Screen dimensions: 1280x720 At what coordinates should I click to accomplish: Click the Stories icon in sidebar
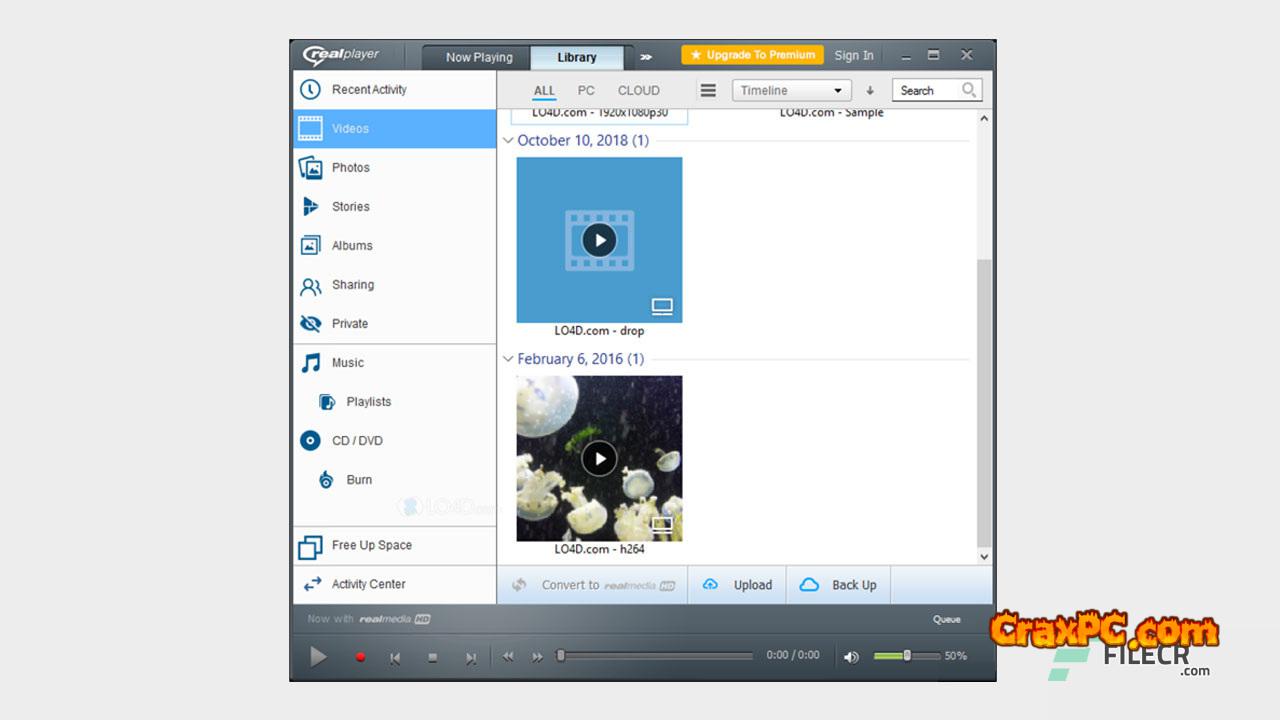click(x=311, y=206)
